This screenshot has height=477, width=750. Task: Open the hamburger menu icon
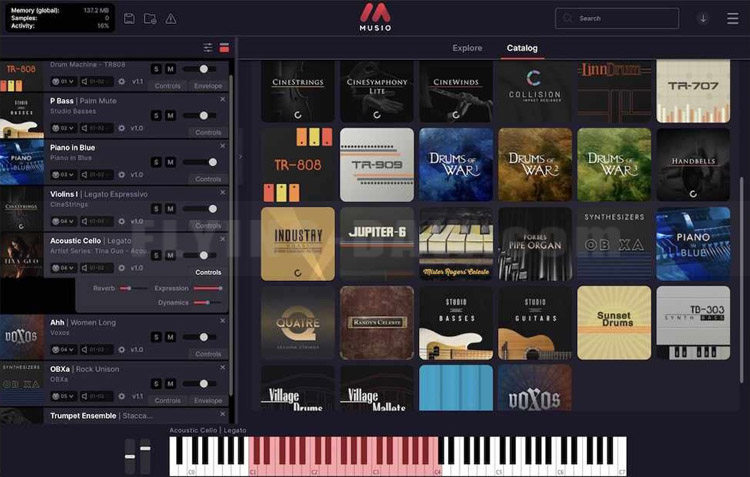point(732,19)
